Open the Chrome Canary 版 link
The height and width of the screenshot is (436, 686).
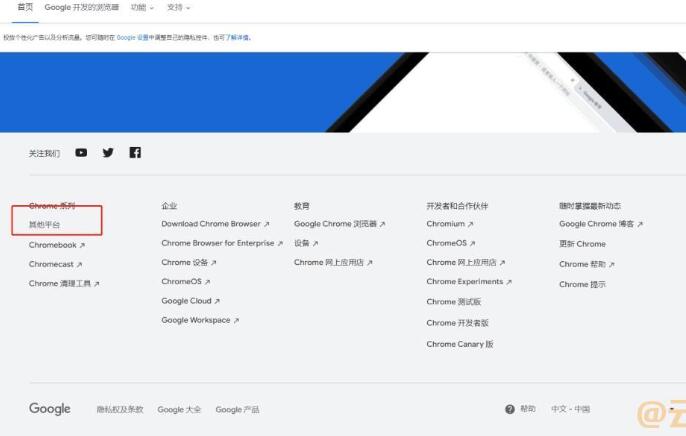pyautogui.click(x=460, y=344)
